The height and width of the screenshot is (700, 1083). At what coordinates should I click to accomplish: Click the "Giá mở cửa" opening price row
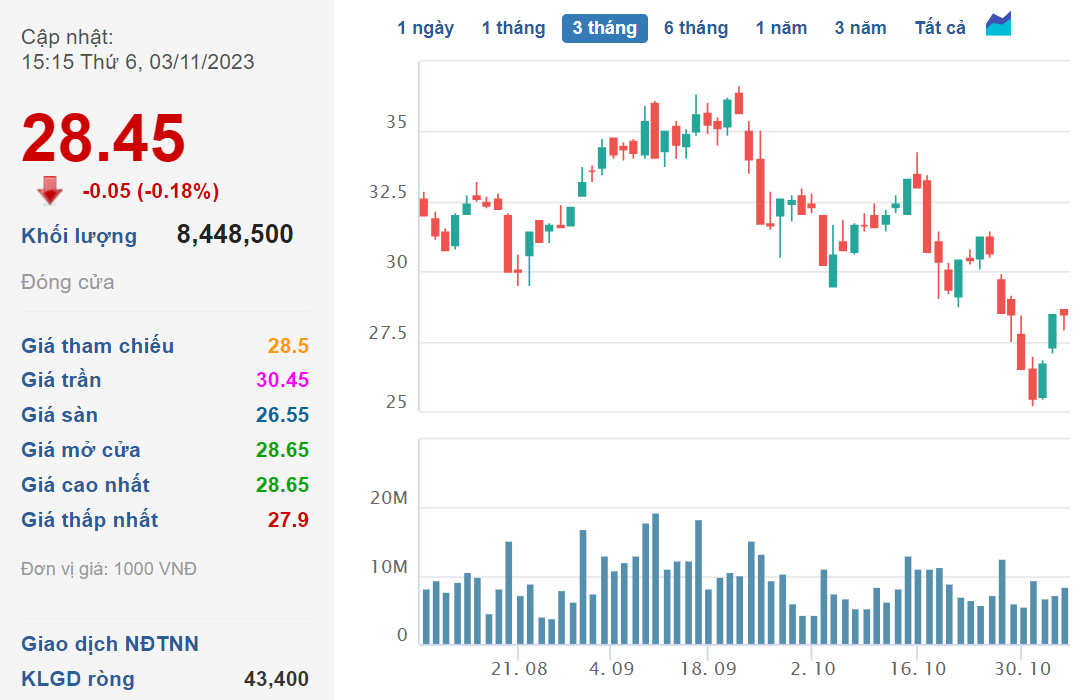pyautogui.click(x=81, y=450)
